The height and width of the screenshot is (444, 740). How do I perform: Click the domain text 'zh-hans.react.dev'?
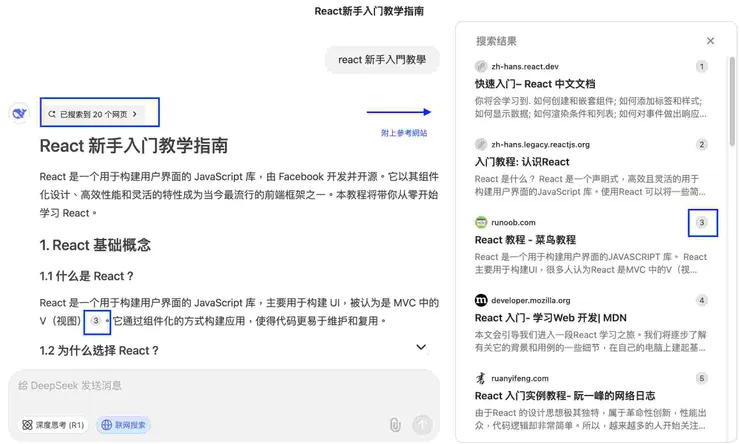coord(525,67)
